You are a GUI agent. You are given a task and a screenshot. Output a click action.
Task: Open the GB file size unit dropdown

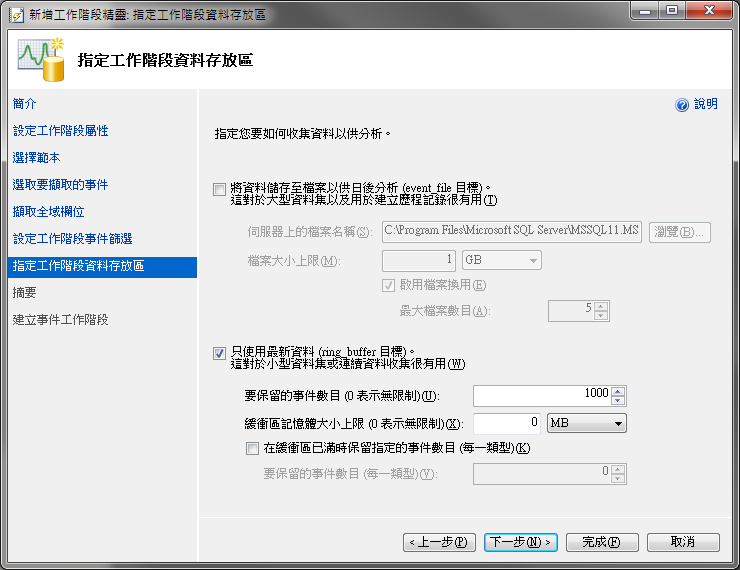pos(502,260)
